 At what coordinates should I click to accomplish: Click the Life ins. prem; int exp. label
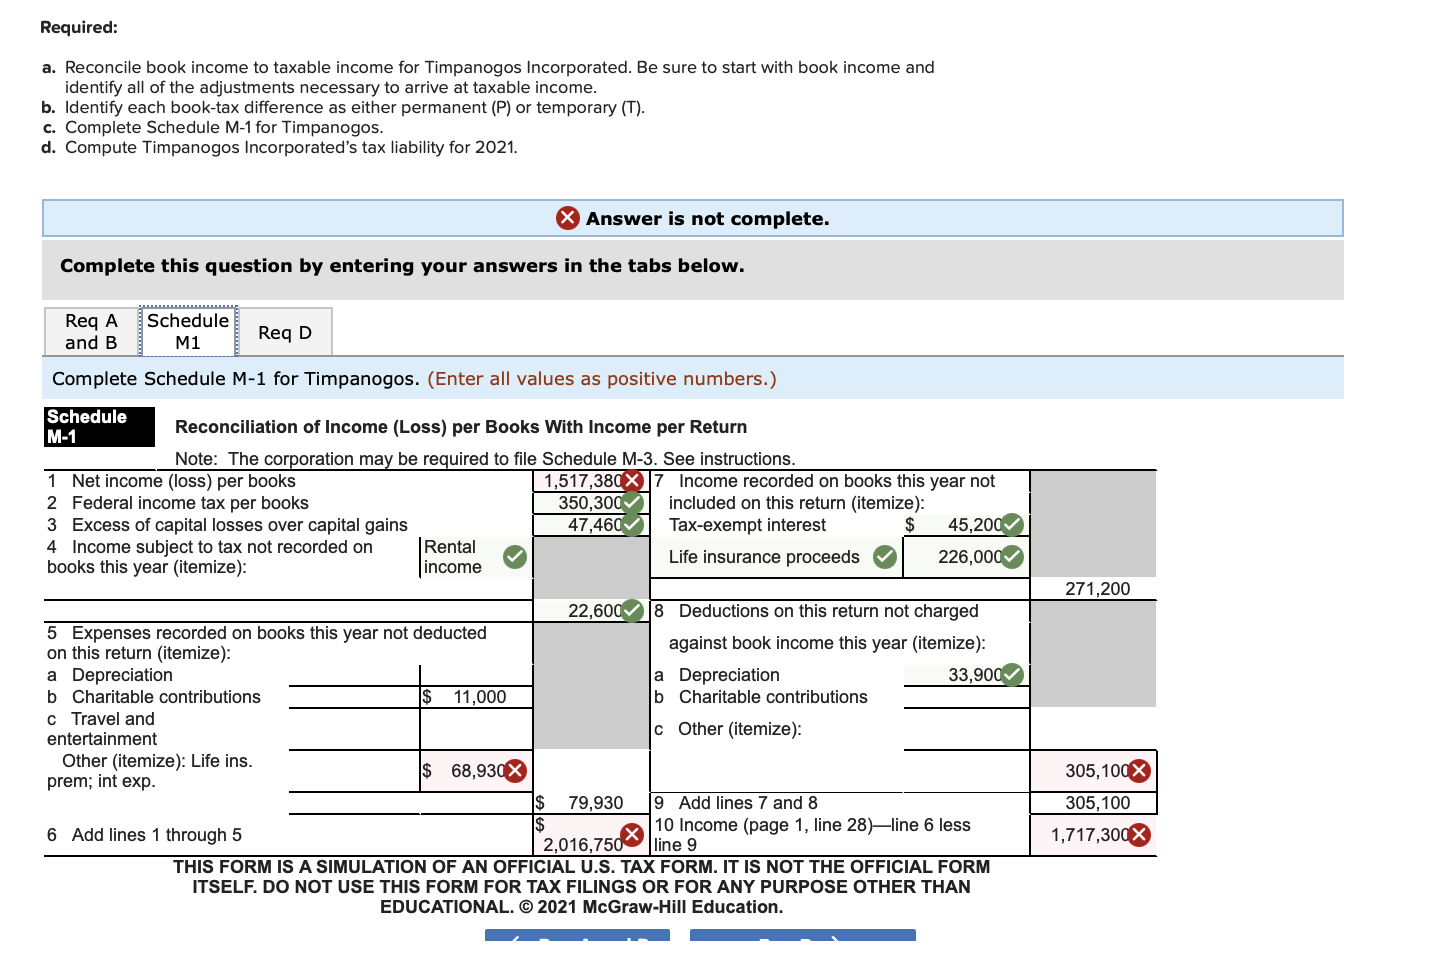(150, 771)
